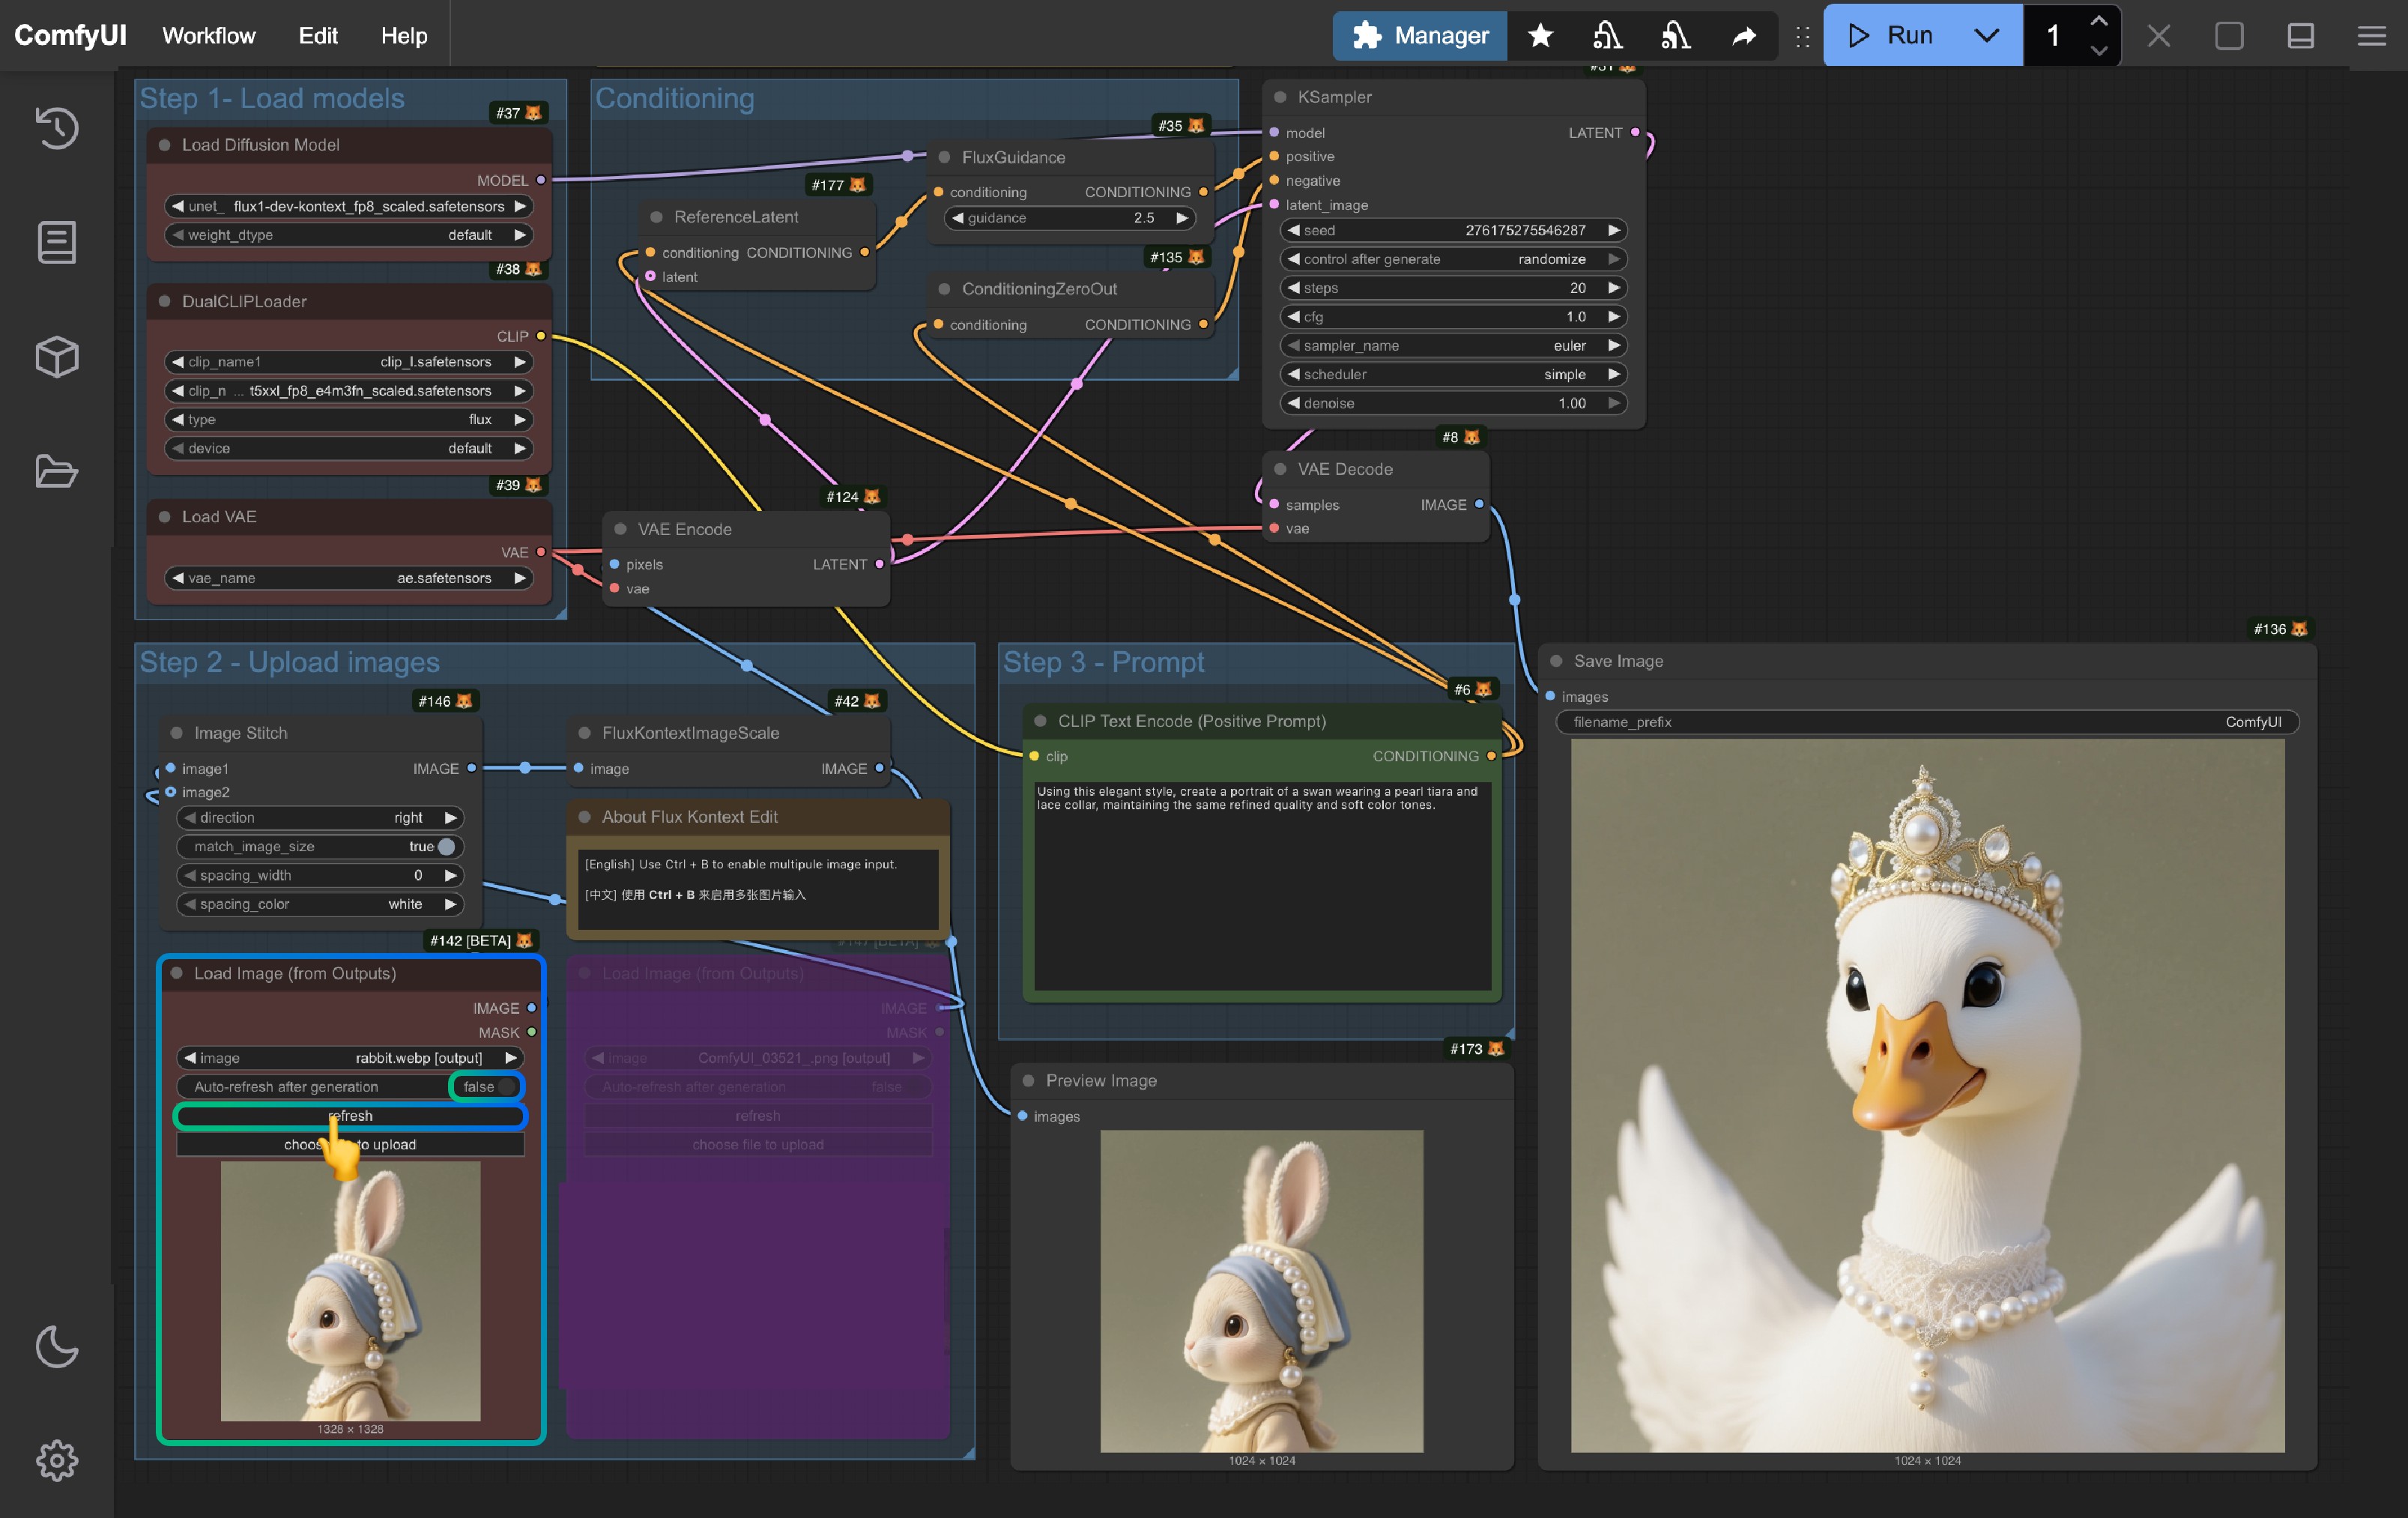Image resolution: width=2408 pixels, height=1518 pixels.
Task: Toggle dark theme moon icon
Action: pyautogui.click(x=57, y=1346)
